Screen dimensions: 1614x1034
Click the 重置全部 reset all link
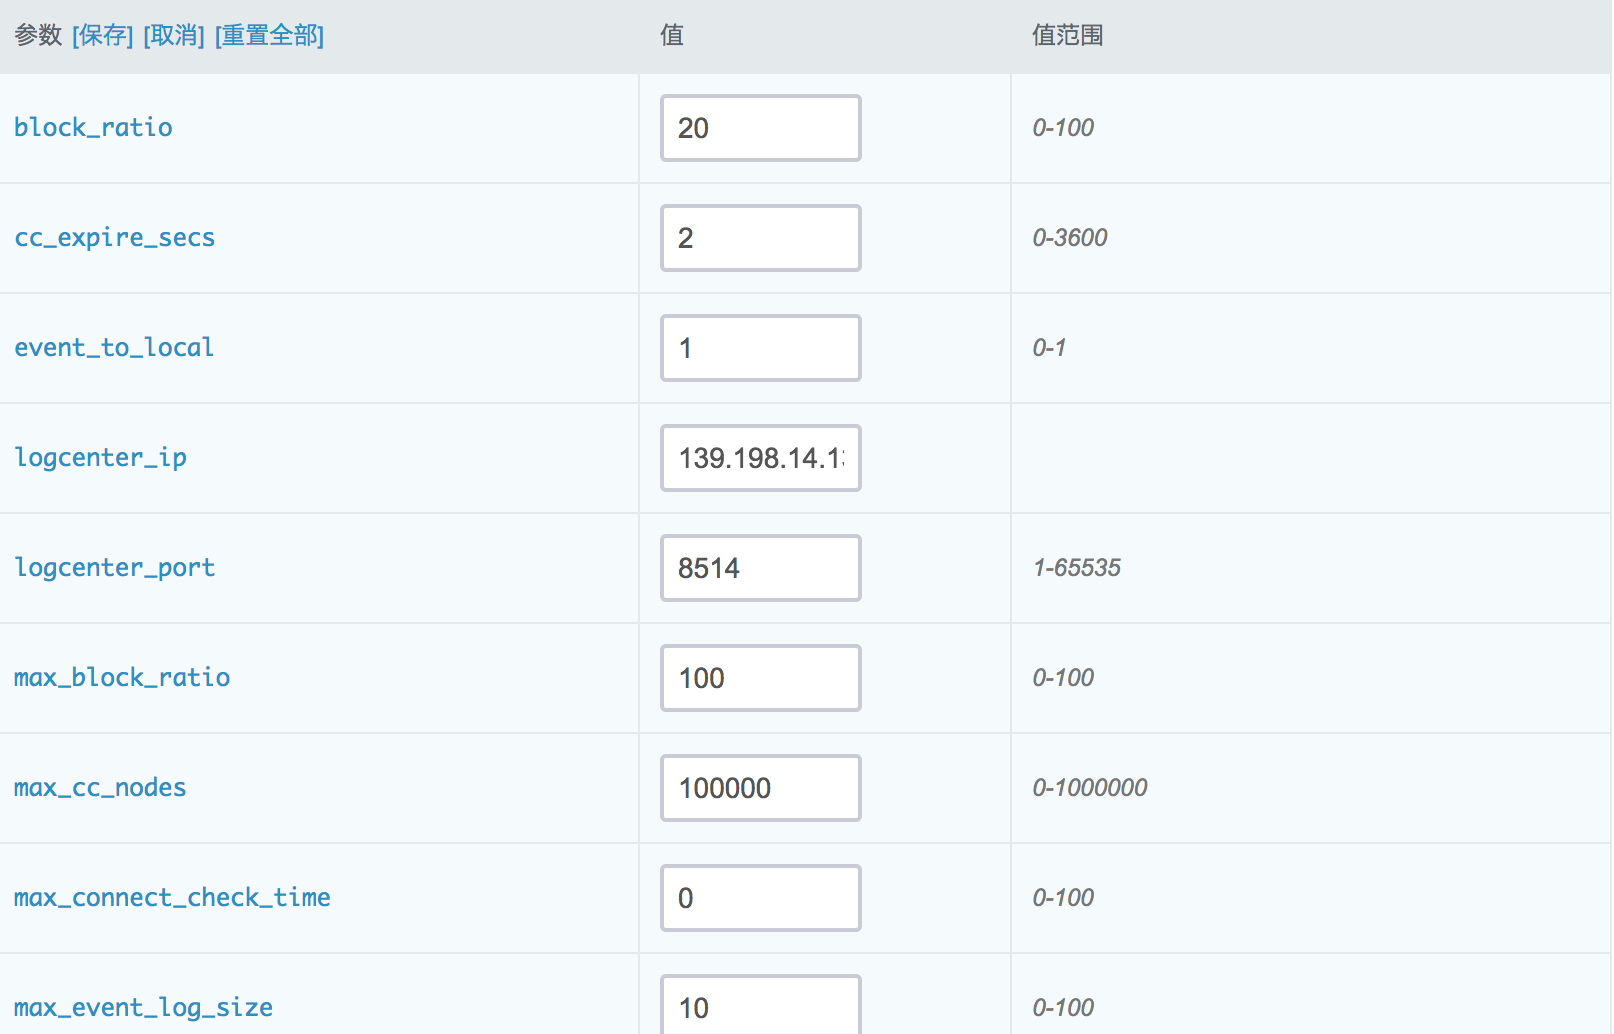[x=269, y=36]
